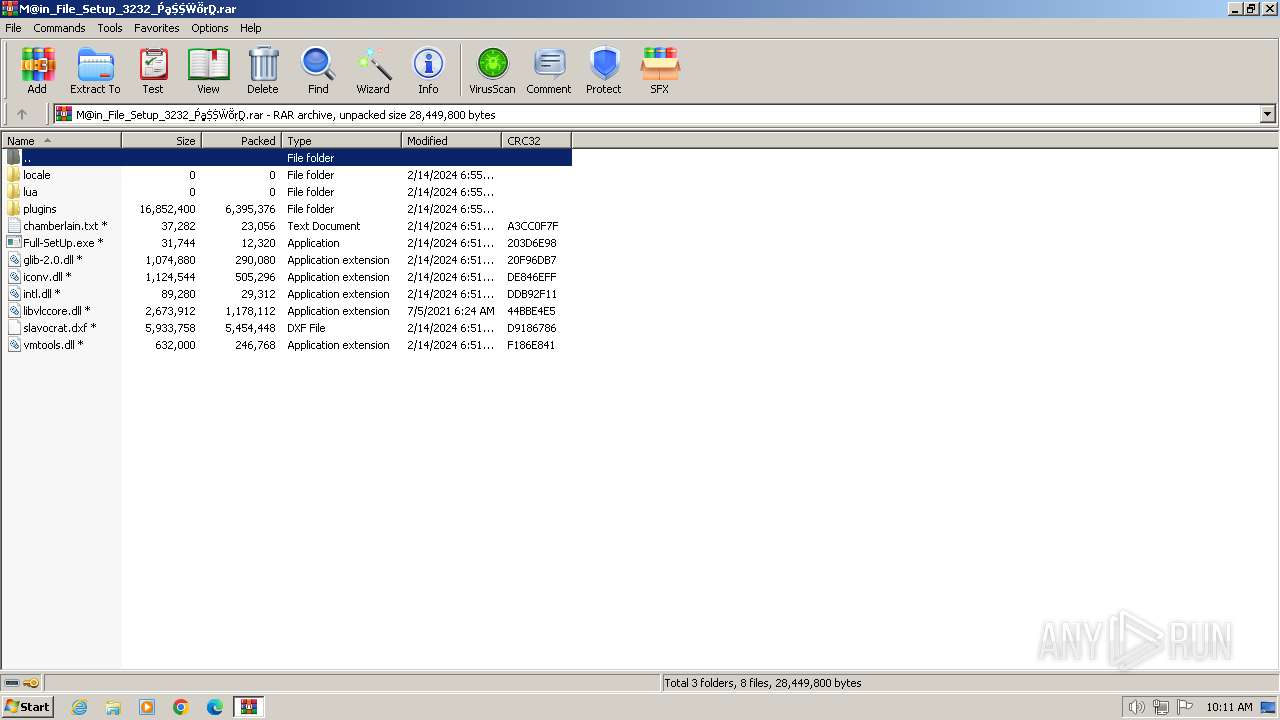Click the volume speaker tray icon

pyautogui.click(x=1136, y=707)
